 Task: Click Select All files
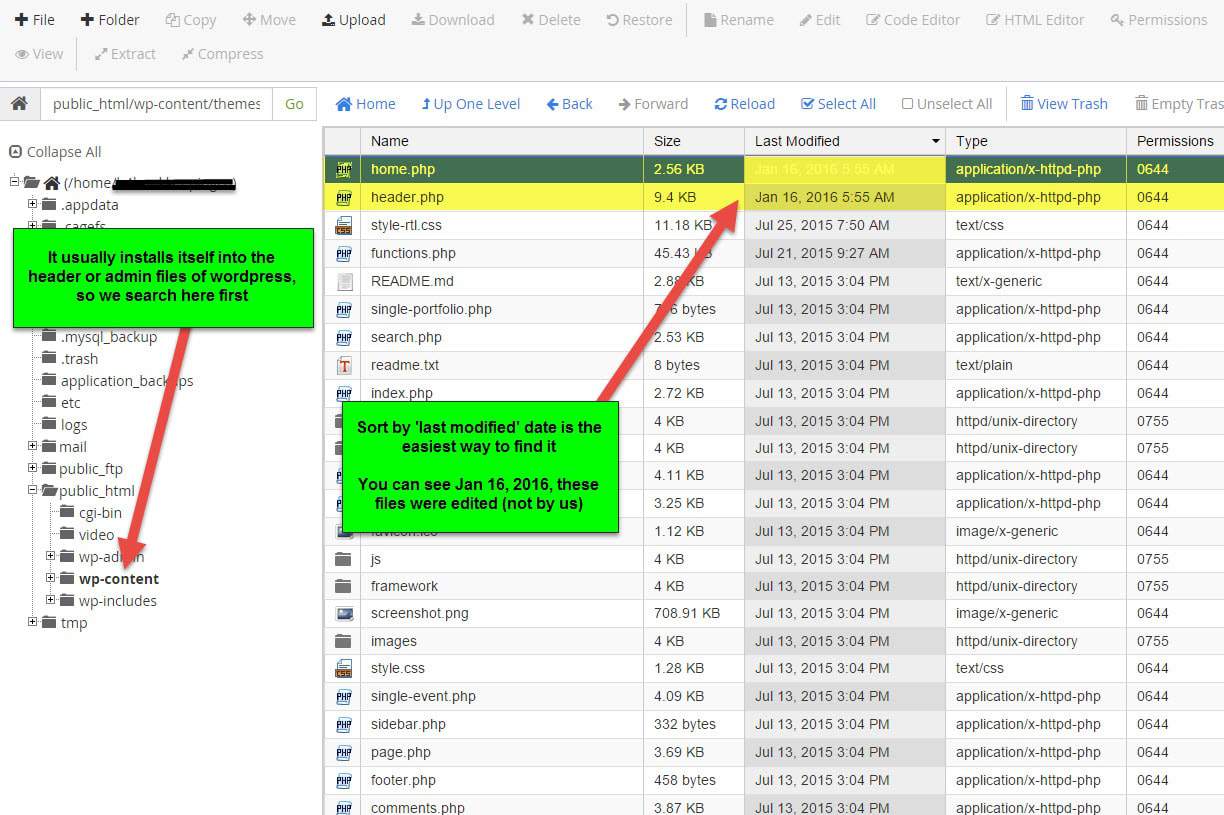(838, 104)
